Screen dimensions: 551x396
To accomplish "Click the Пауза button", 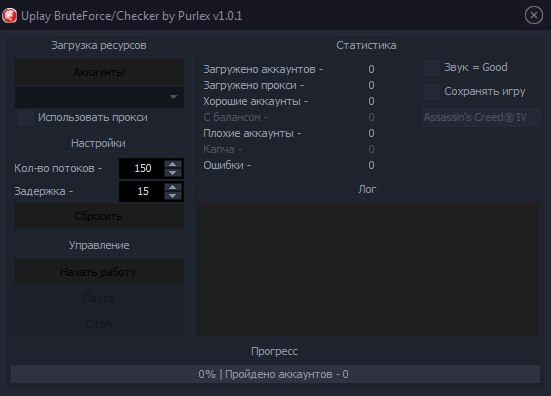I will (x=99, y=298).
